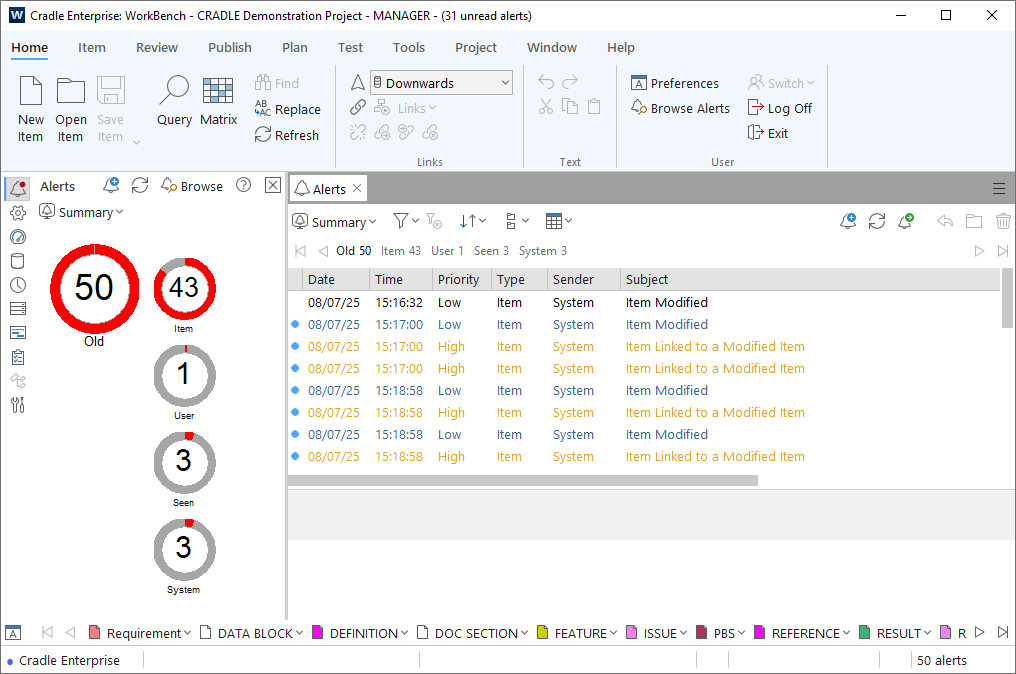Click the clock history sidebar icon
1016x674 pixels.
tap(18, 285)
